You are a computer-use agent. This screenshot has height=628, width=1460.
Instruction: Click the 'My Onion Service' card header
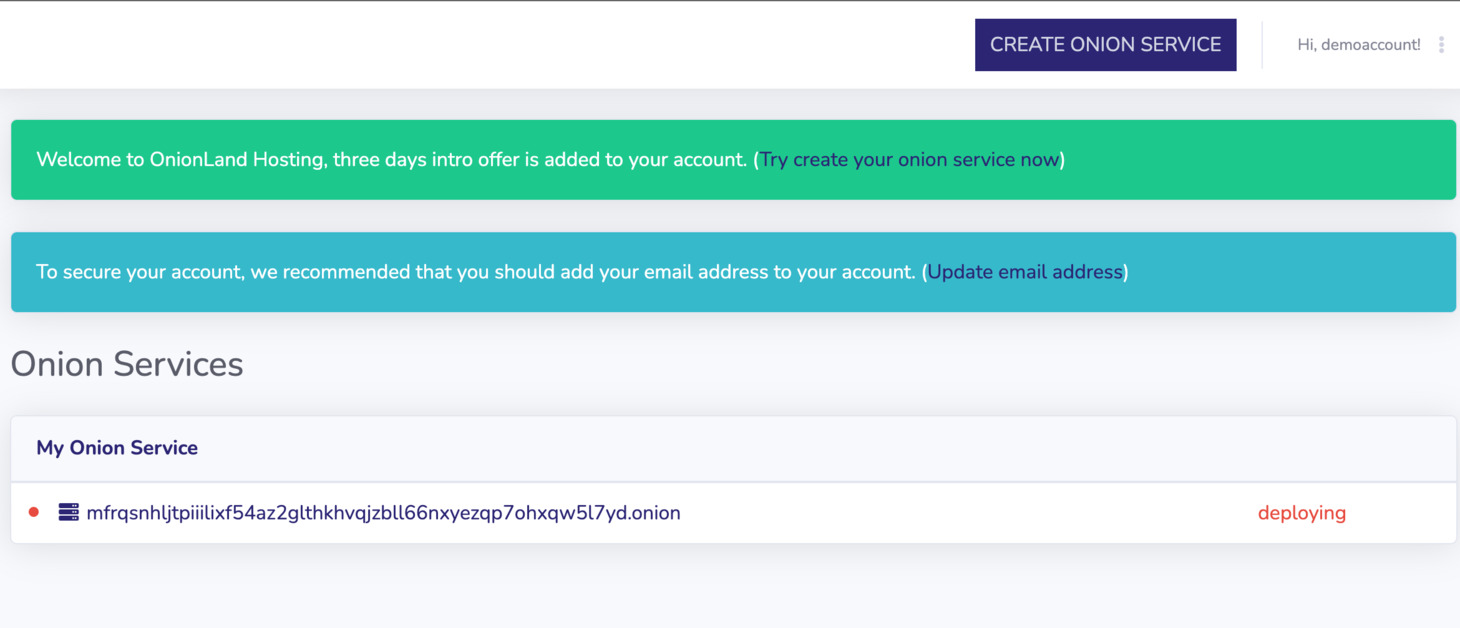[x=733, y=448]
